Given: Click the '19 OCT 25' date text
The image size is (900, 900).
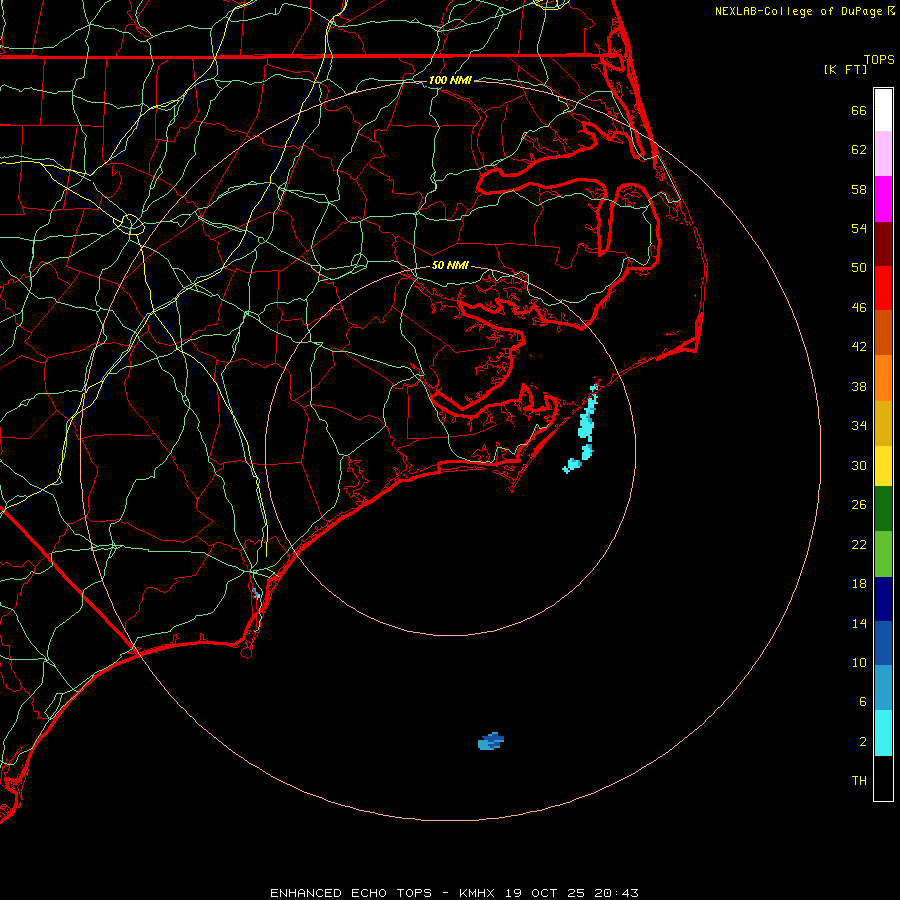Looking at the screenshot, I should pyautogui.click(x=545, y=893).
